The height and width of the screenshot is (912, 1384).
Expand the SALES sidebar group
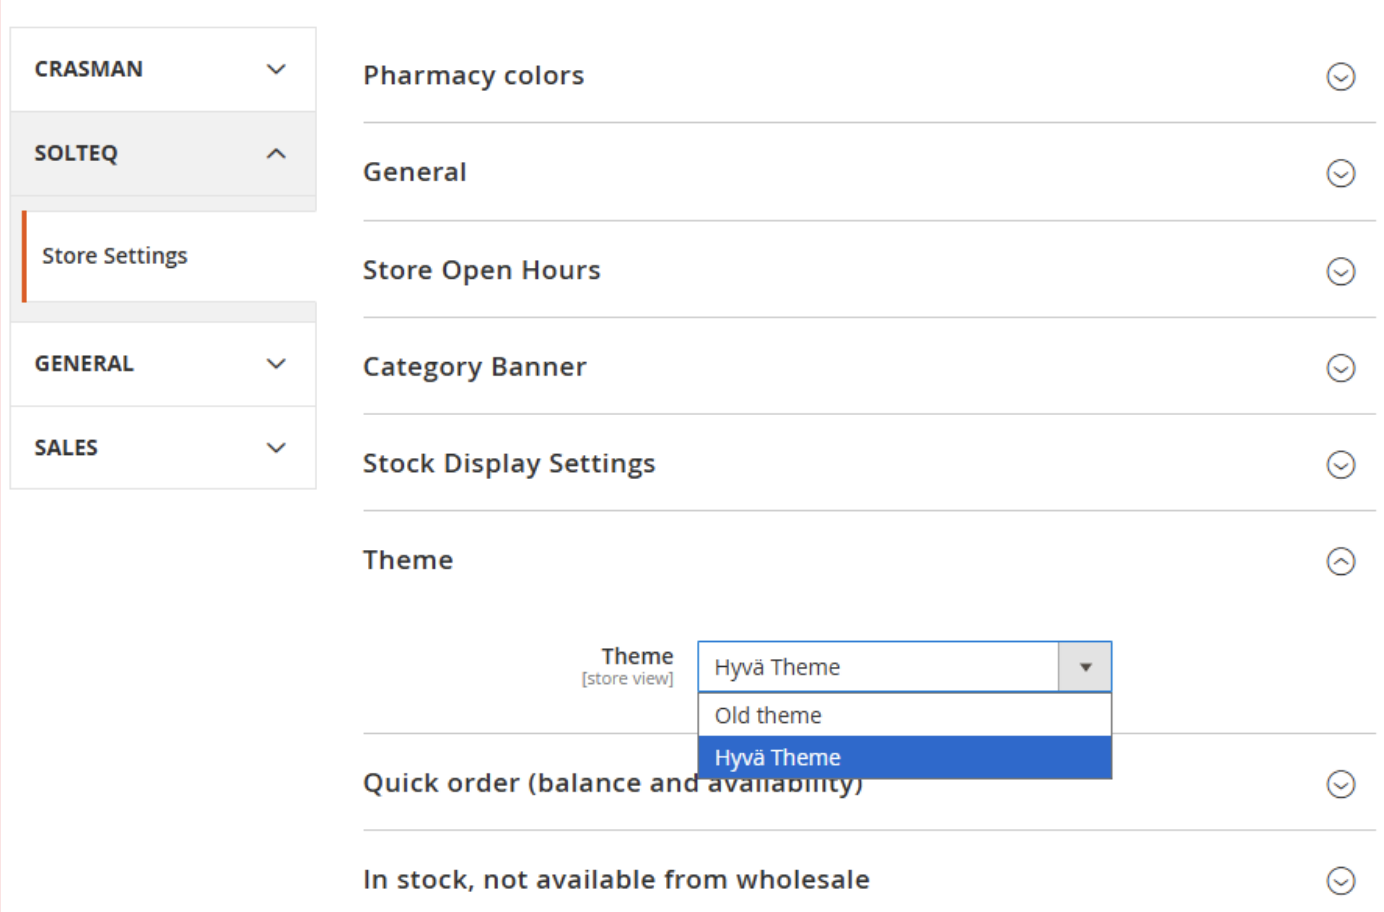pyautogui.click(x=163, y=448)
